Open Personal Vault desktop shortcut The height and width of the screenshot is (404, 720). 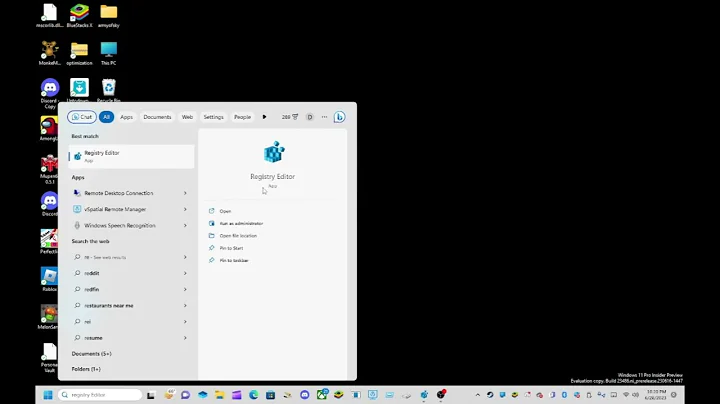pyautogui.click(x=50, y=358)
